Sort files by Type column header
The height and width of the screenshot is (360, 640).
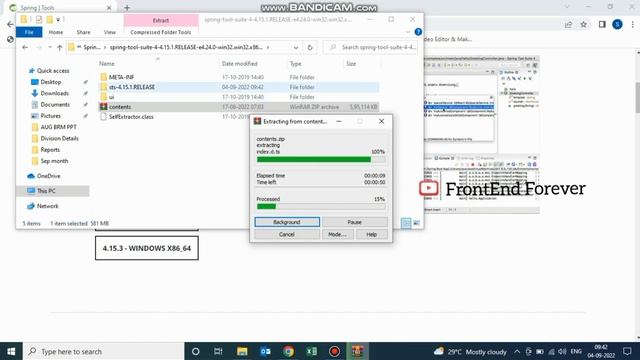[x=296, y=64]
